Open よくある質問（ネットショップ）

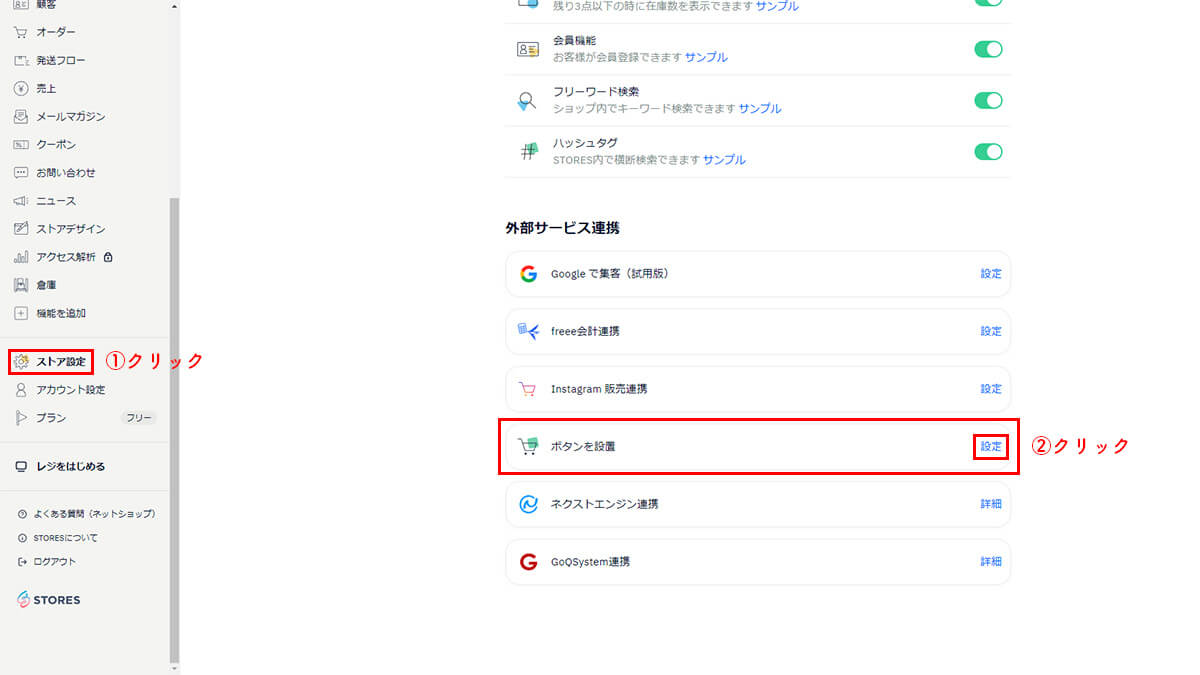[94, 513]
